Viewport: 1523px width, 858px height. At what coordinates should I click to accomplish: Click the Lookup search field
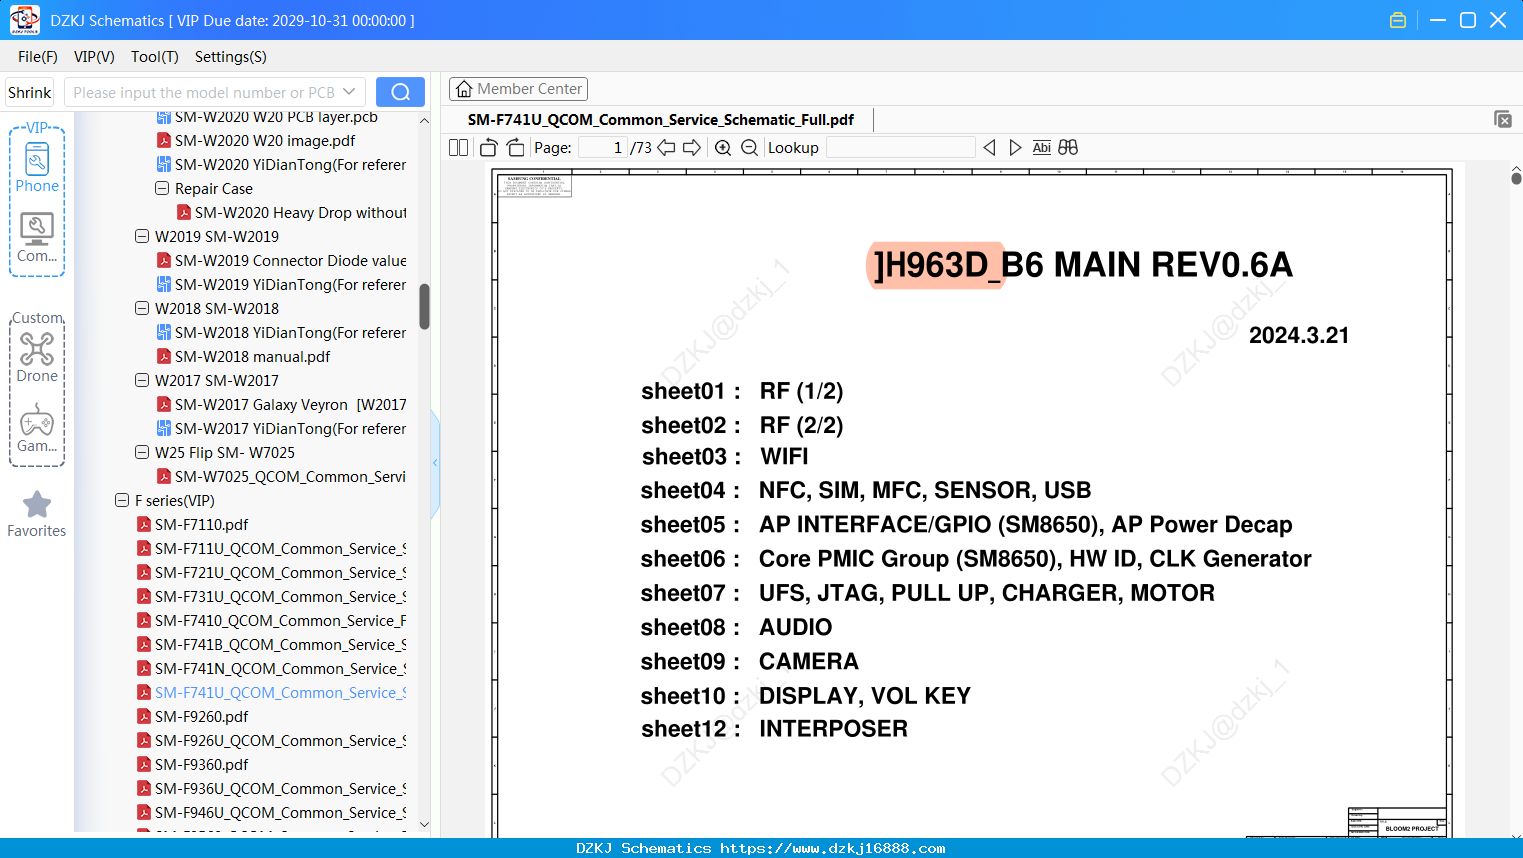(900, 148)
